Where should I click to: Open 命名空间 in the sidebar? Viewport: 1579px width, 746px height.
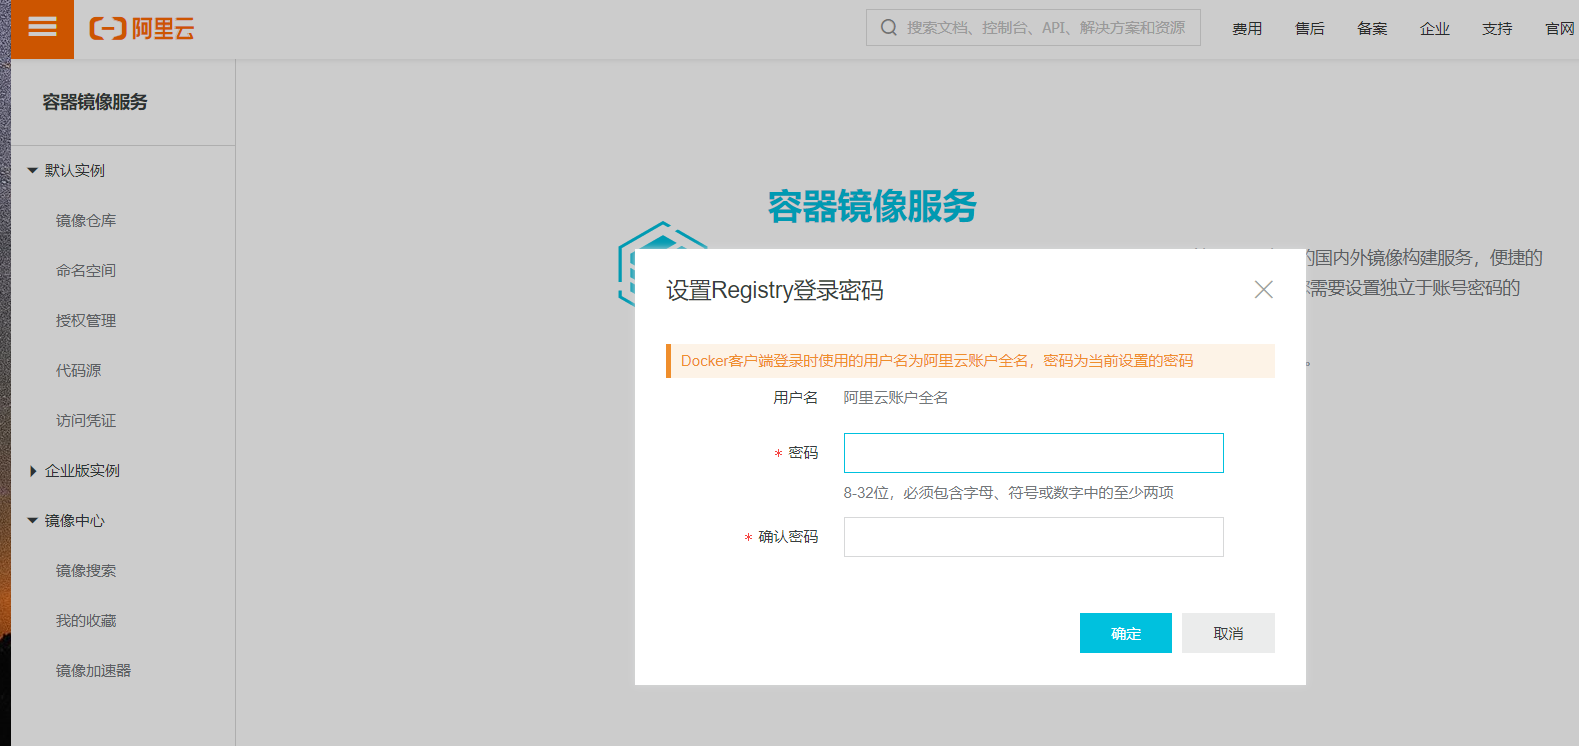click(86, 271)
